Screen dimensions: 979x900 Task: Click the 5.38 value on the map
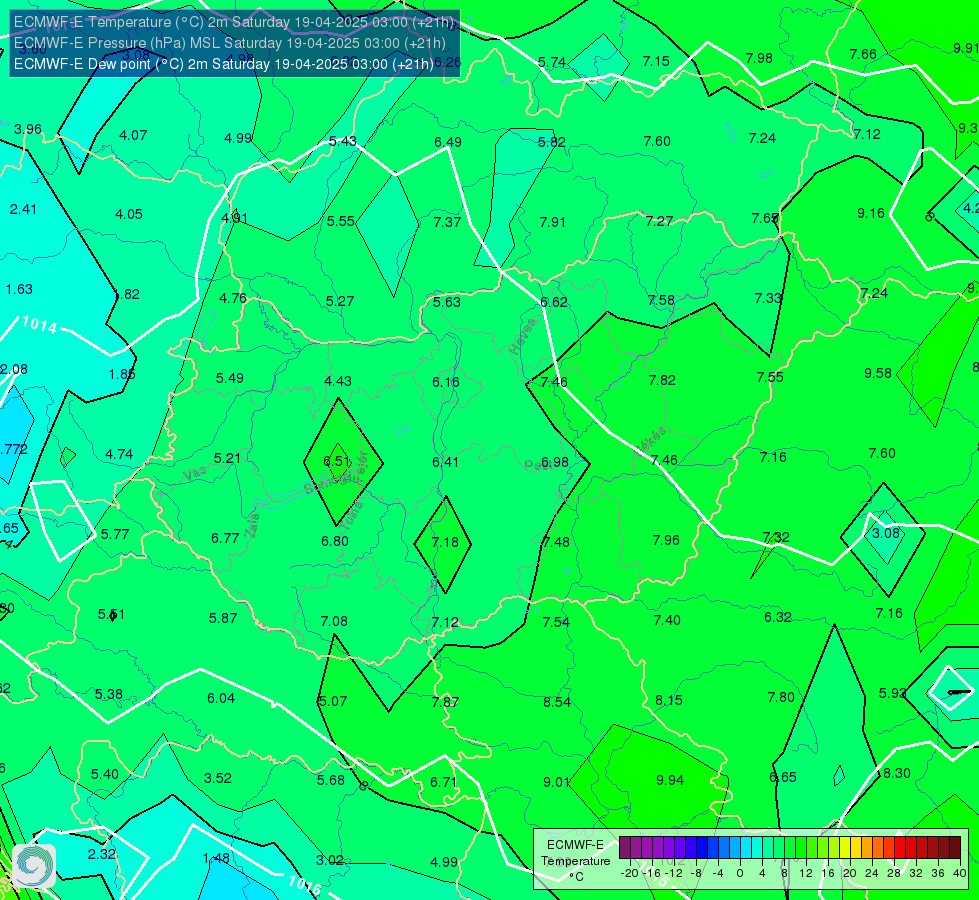click(x=109, y=695)
